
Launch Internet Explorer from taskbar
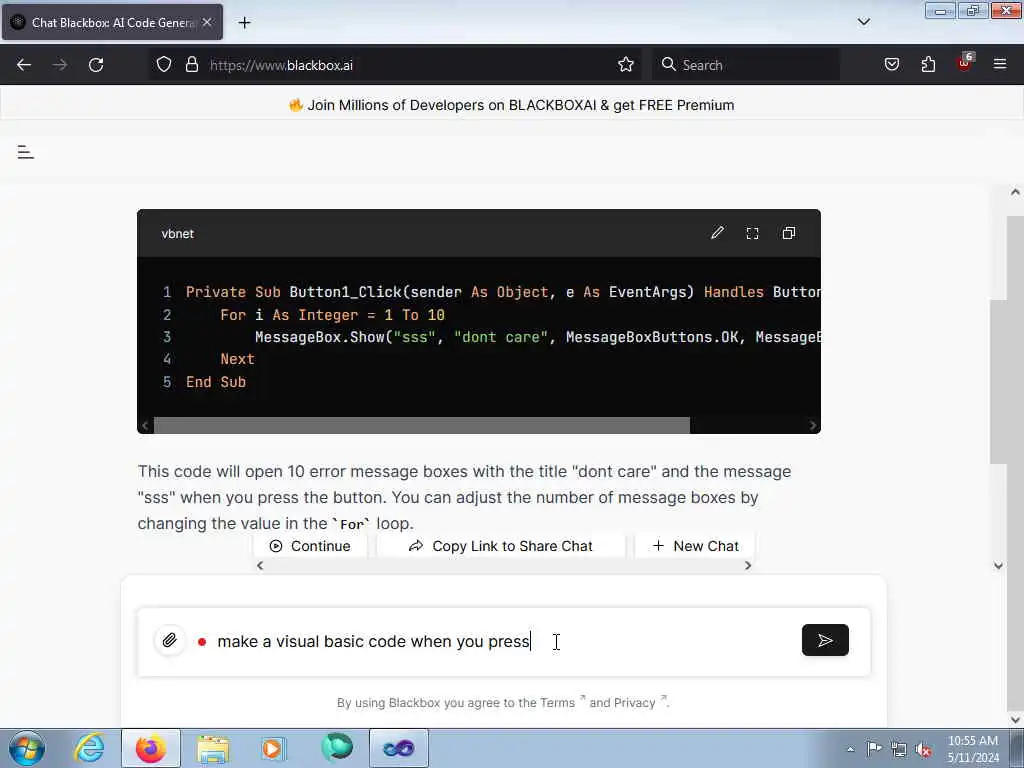click(89, 748)
